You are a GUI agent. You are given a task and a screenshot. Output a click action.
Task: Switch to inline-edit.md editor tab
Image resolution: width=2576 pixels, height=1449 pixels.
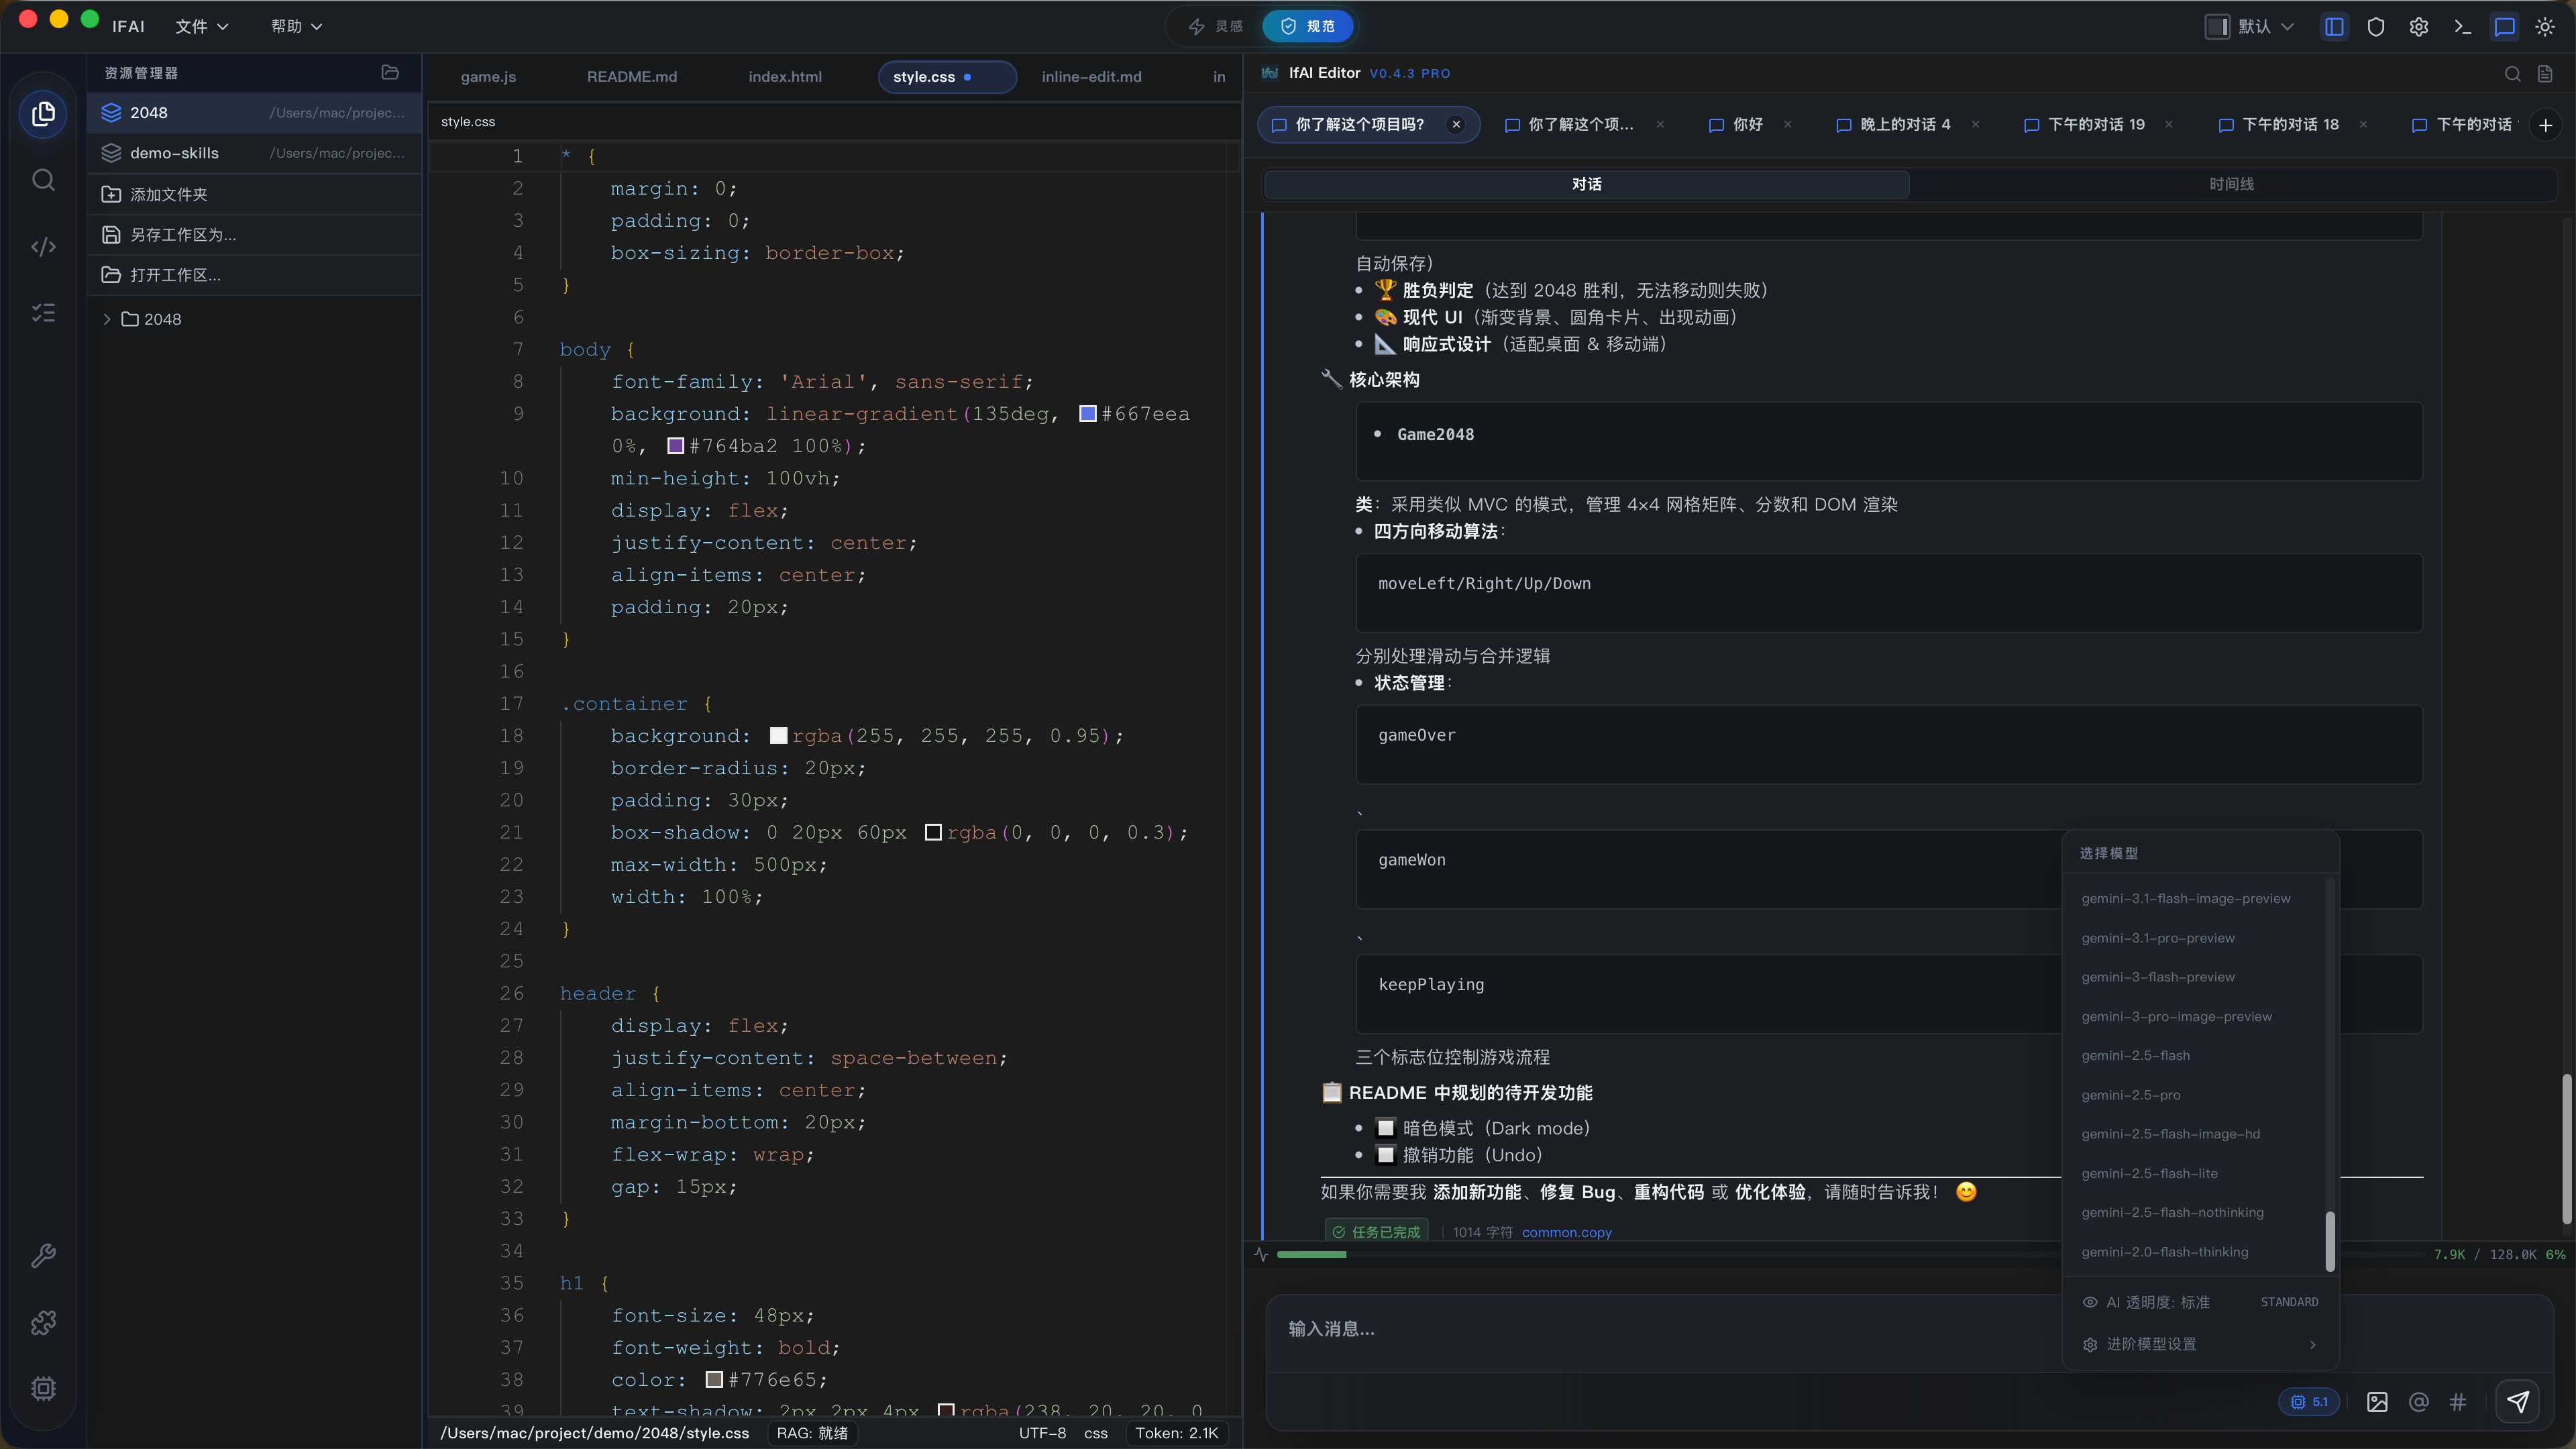point(1091,77)
